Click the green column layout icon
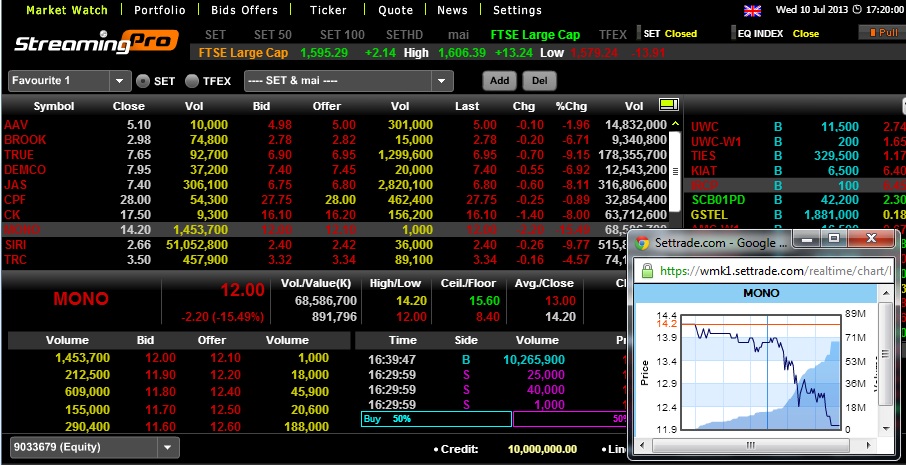The image size is (906, 465). tap(668, 105)
